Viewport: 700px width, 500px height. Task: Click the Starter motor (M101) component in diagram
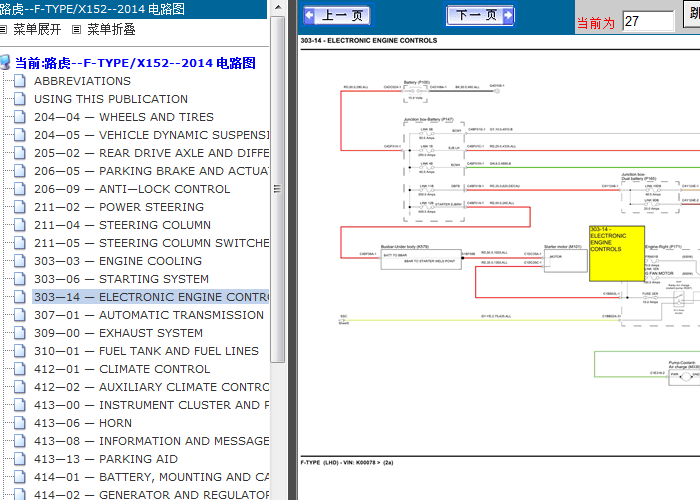566,261
